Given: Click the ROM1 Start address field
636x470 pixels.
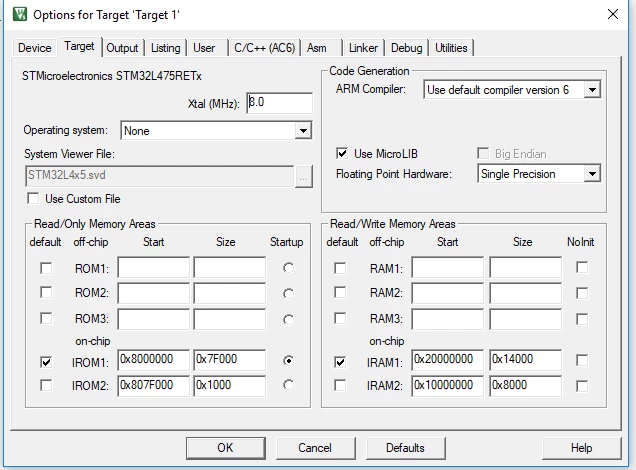Looking at the screenshot, I should [153, 267].
